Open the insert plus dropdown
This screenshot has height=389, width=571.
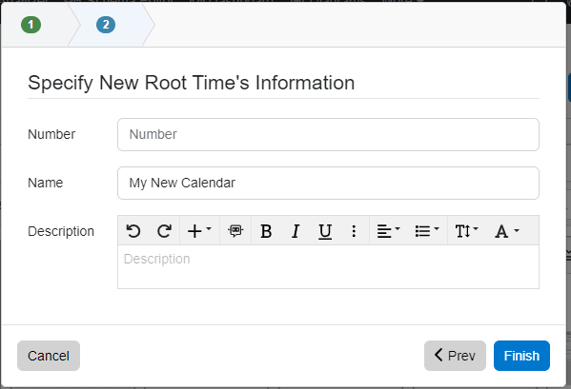(x=199, y=231)
